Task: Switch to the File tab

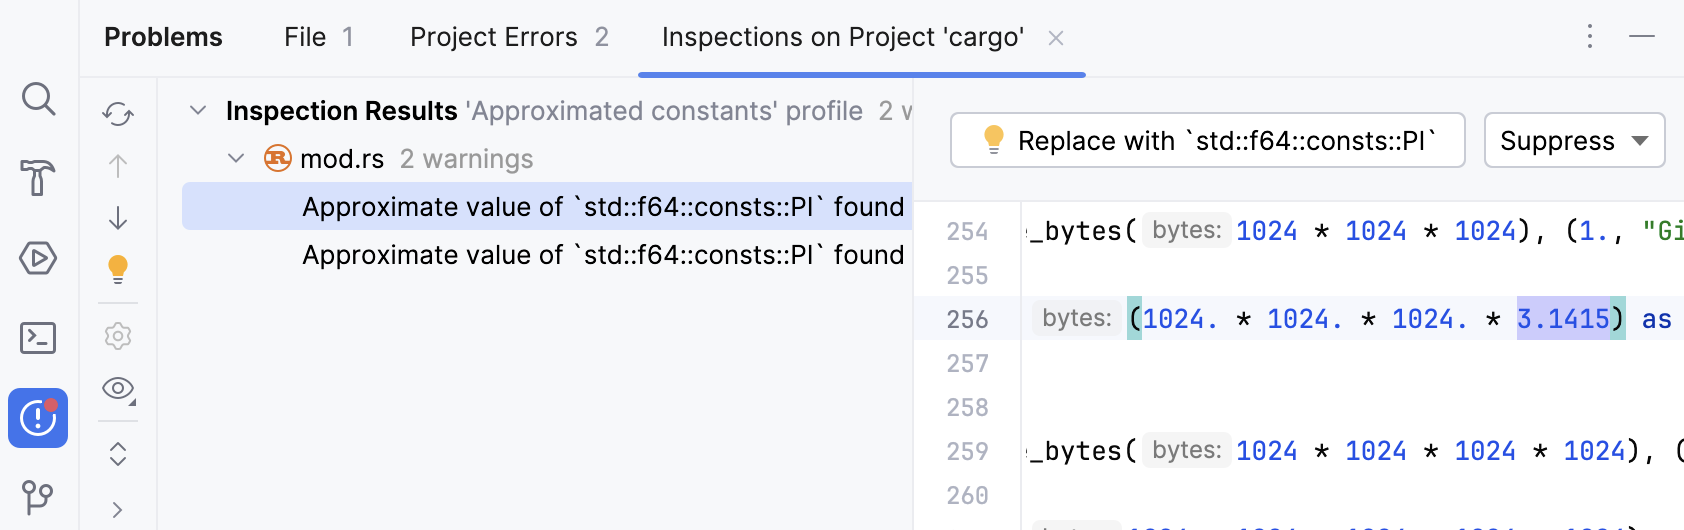Action: pos(318,37)
